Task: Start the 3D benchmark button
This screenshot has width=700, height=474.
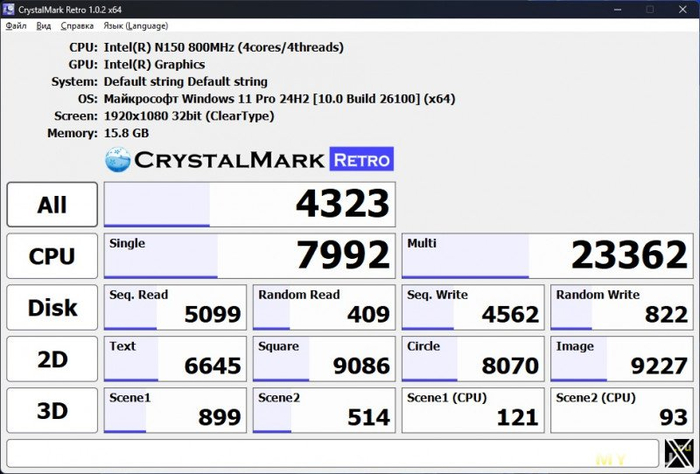Action: click(52, 410)
